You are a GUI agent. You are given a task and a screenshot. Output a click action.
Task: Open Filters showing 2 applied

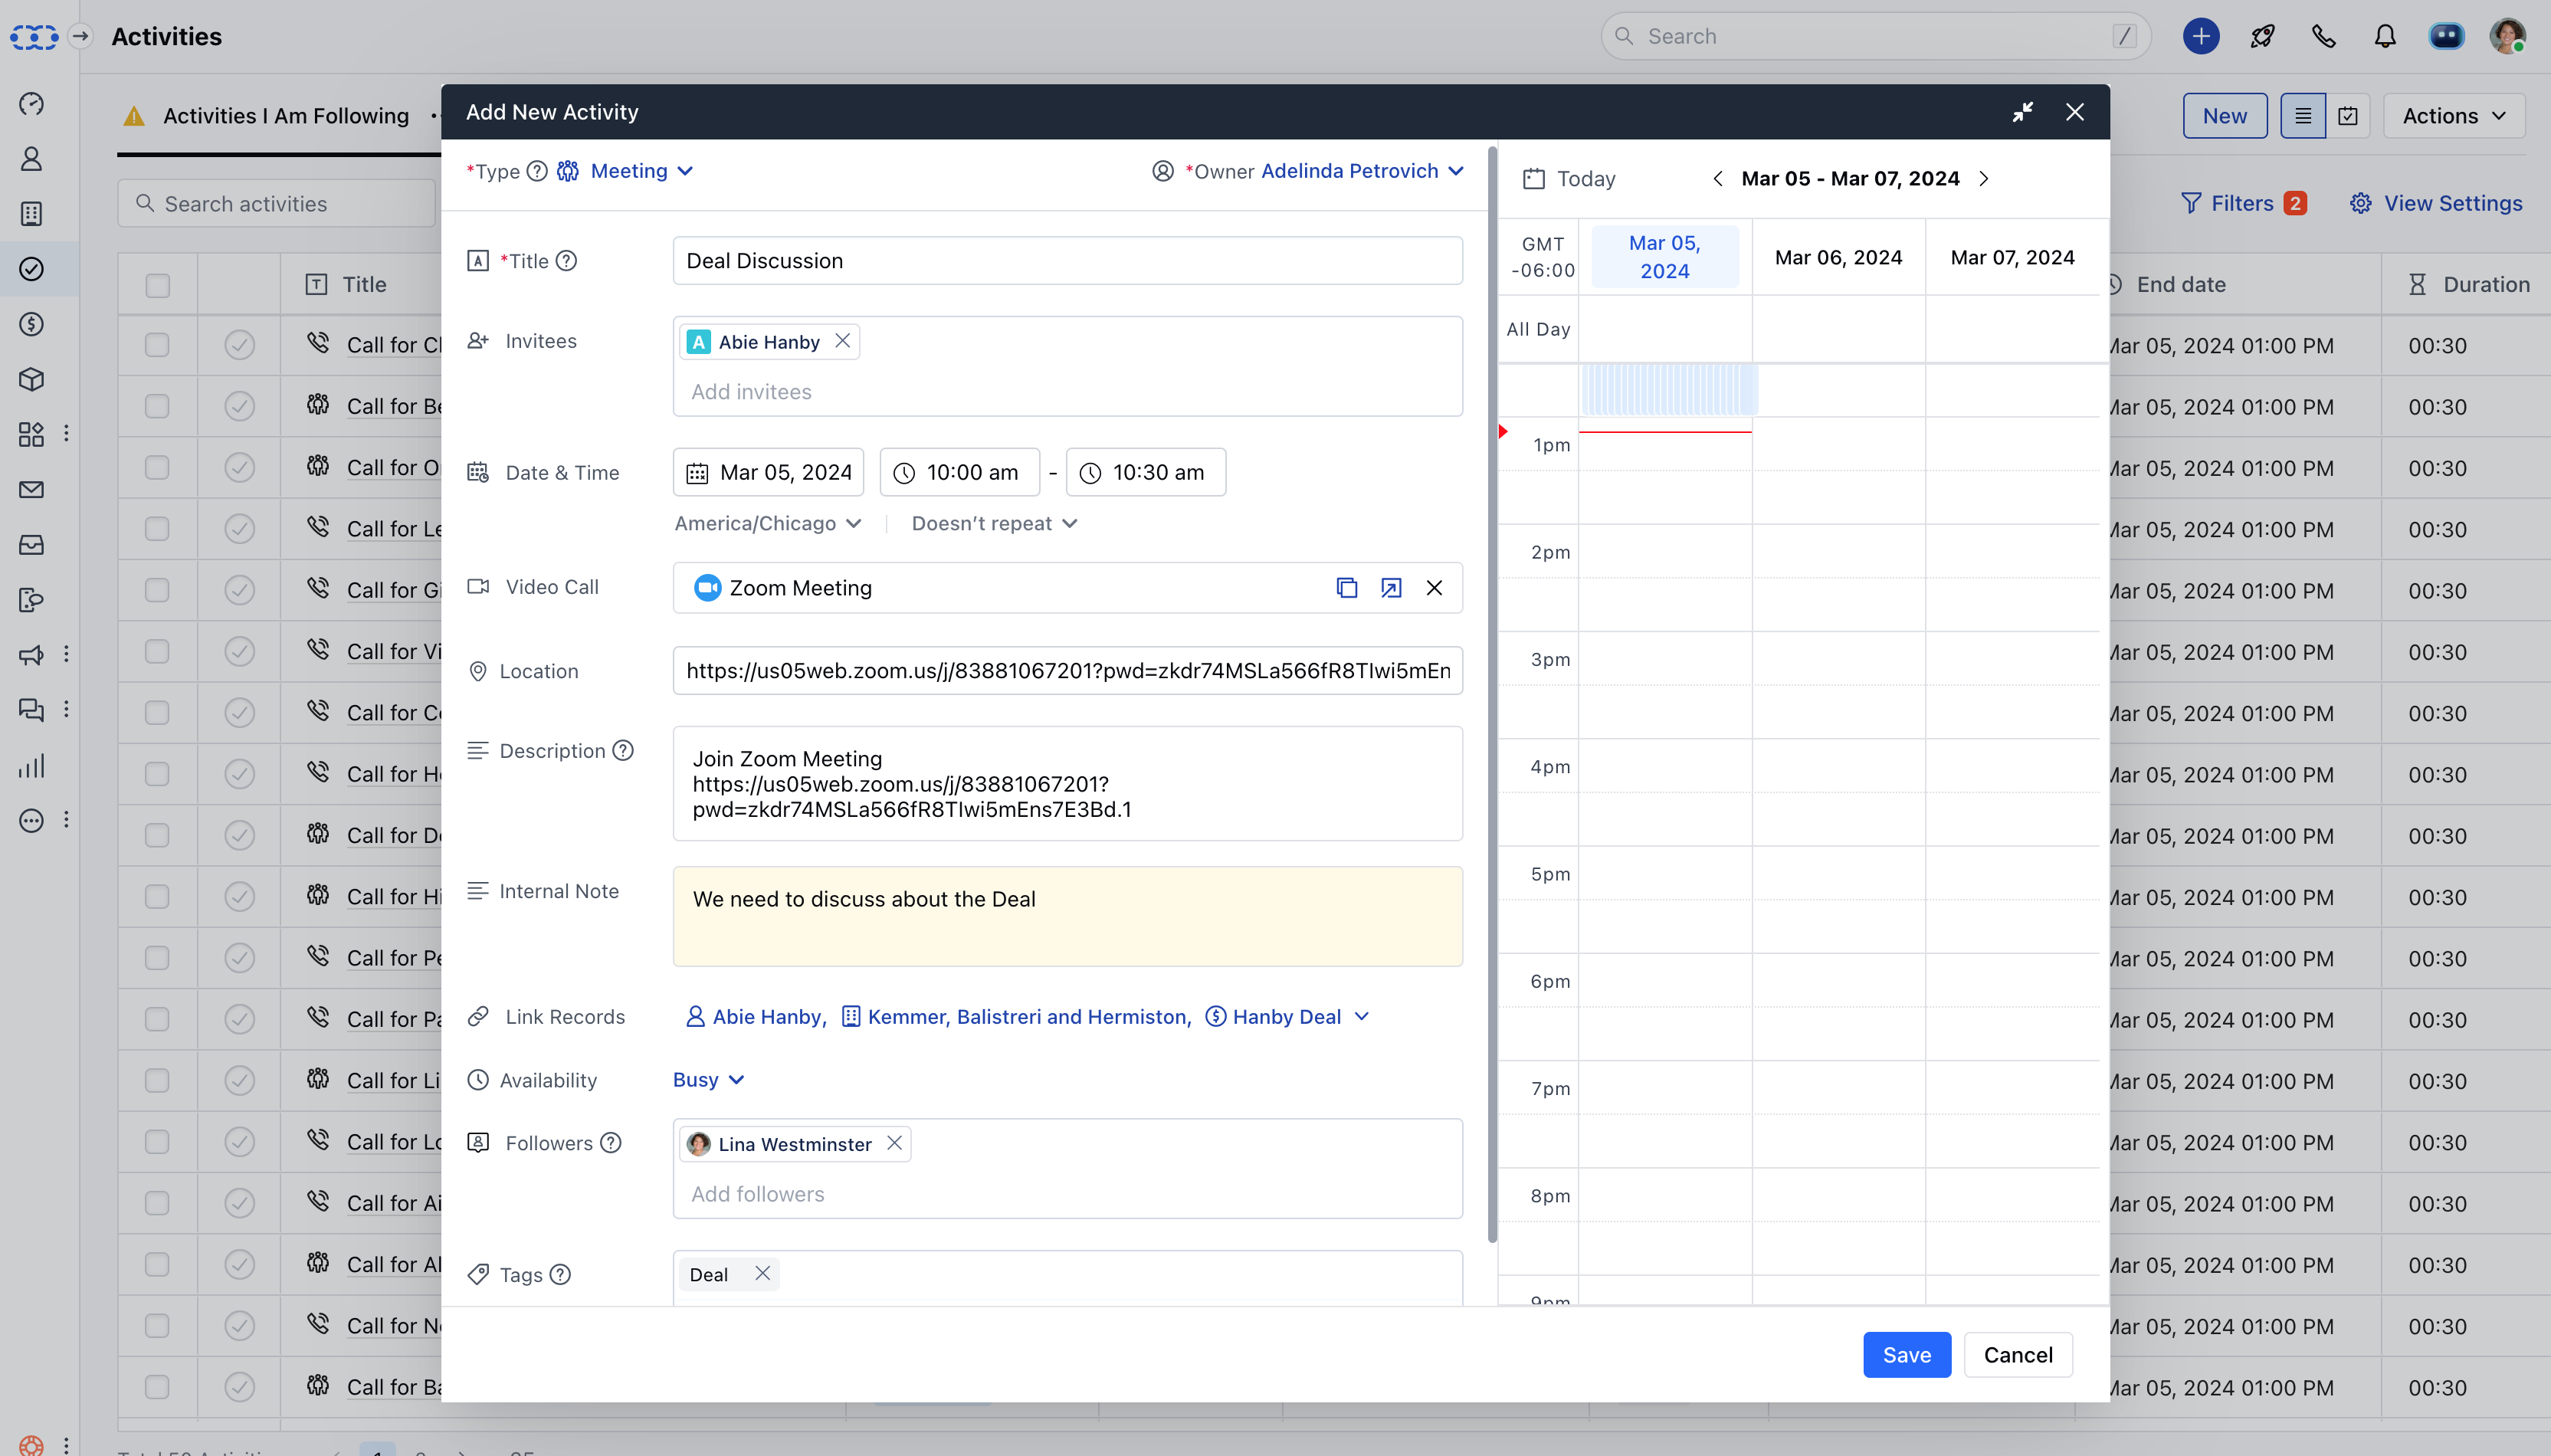tap(2243, 203)
